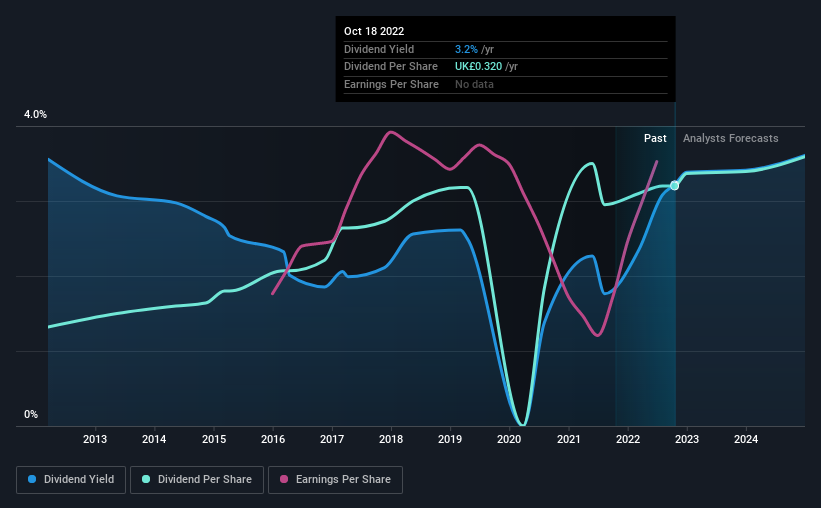
Task: Click the pink Earnings Per Share legend dot
Action: pyautogui.click(x=284, y=479)
